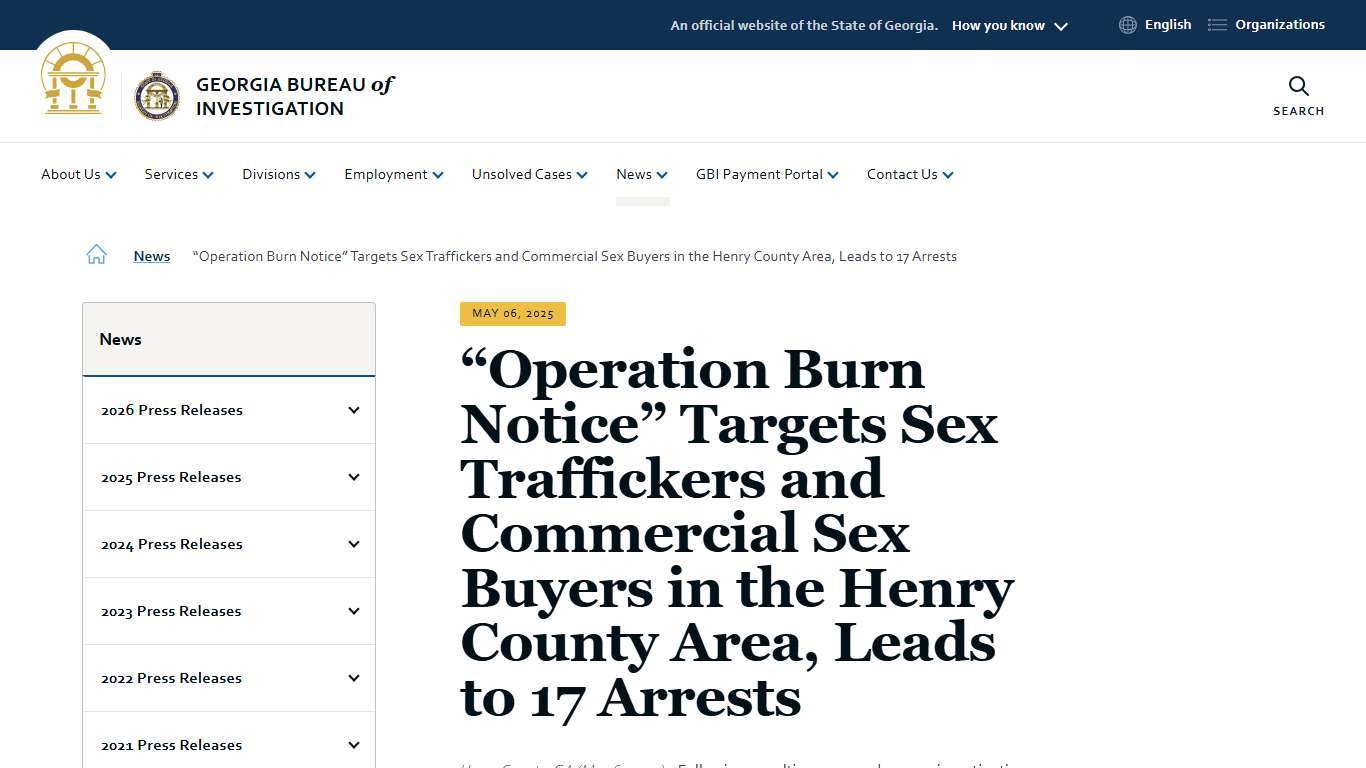Open the Services dropdown
Screen dimensions: 1366x768
[x=178, y=174]
